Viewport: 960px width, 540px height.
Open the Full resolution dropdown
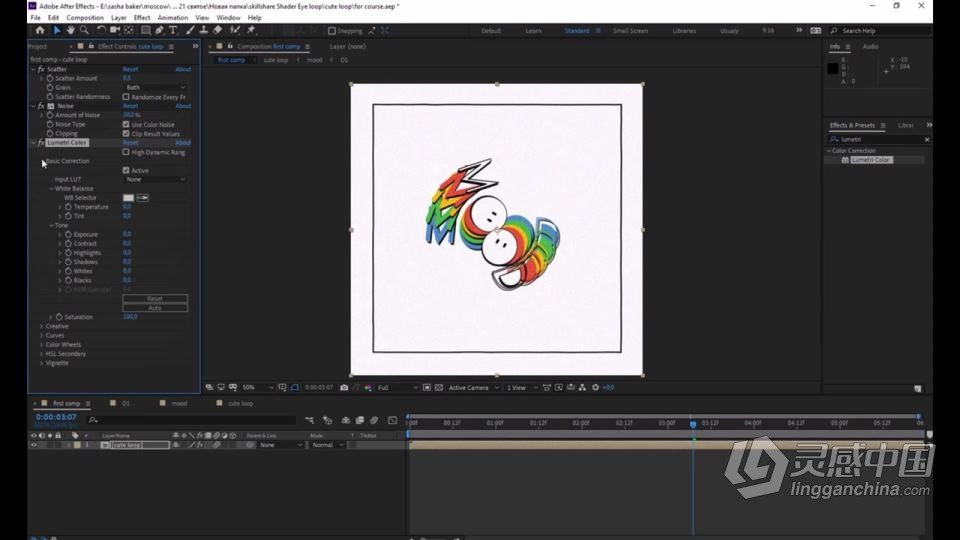point(397,388)
